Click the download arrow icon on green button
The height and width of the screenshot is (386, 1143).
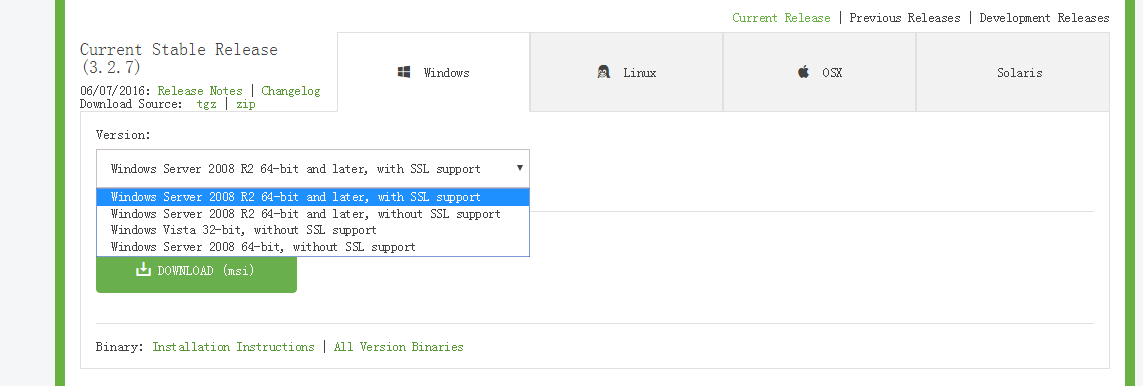click(143, 269)
